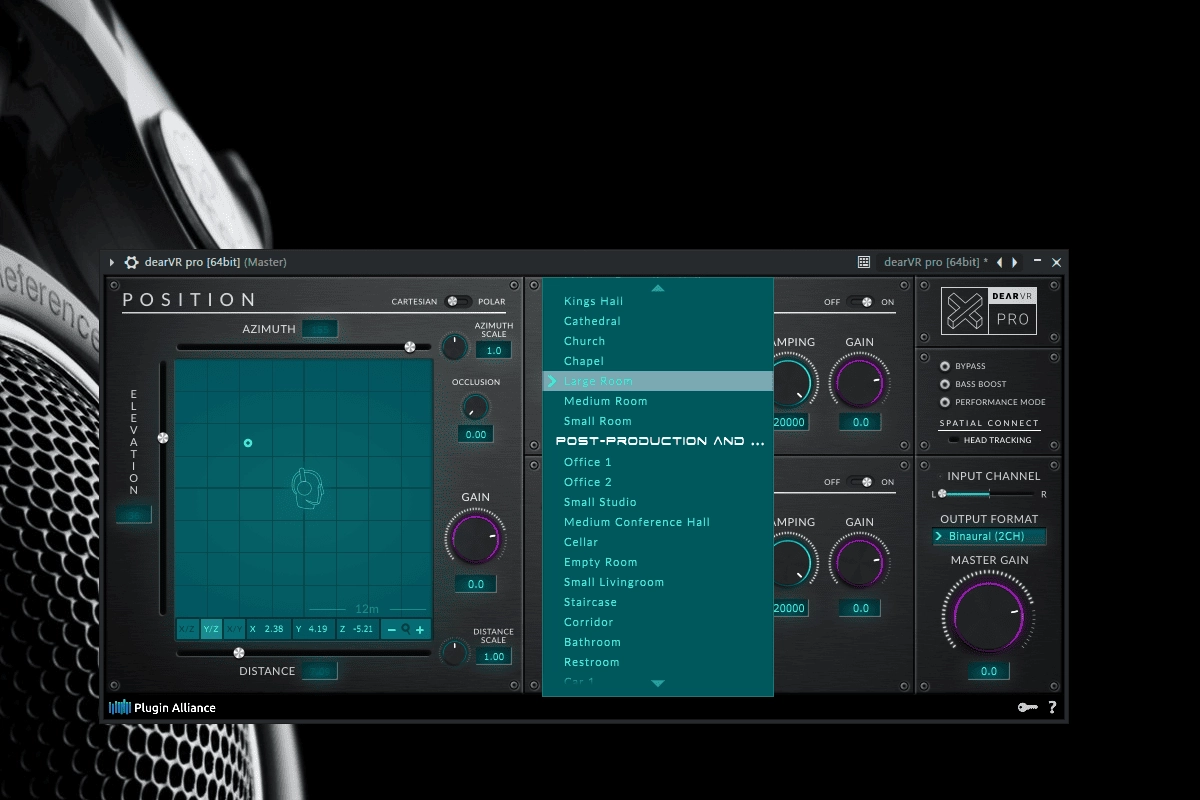Screen dimensions: 1200x800
Task: Click the Distance slider handle
Action: [x=238, y=653]
